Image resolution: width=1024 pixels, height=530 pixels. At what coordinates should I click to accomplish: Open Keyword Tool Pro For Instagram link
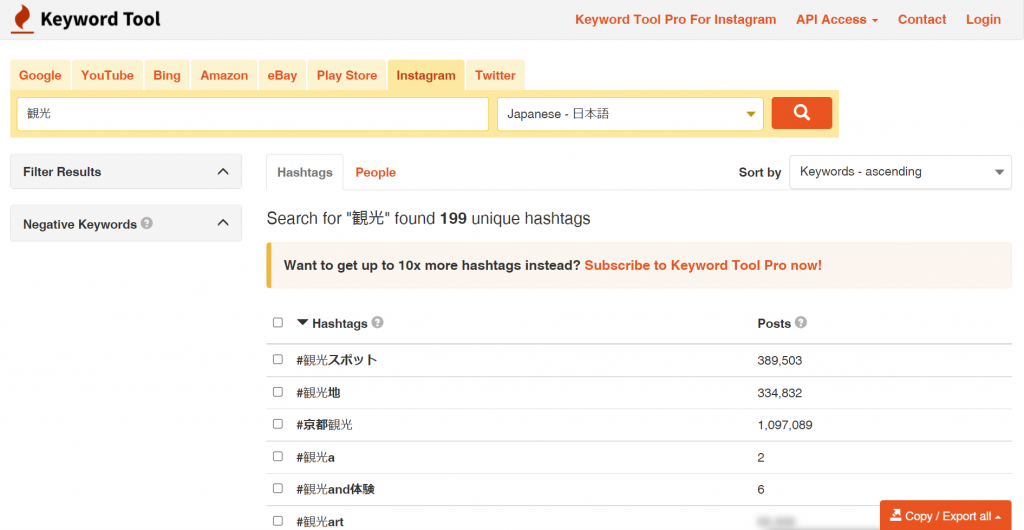(x=675, y=20)
